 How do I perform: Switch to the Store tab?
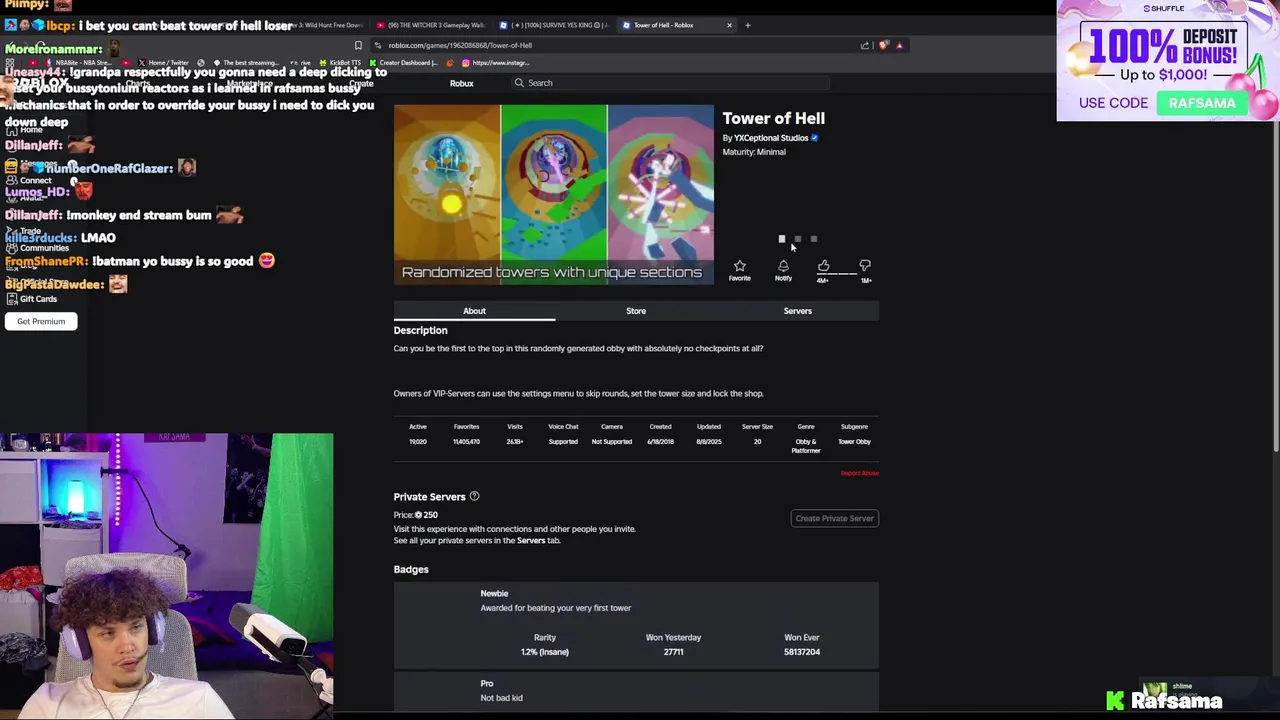(x=636, y=311)
